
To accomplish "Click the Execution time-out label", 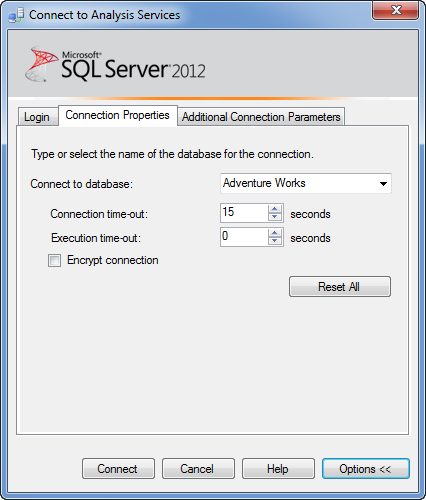I will 96,238.
